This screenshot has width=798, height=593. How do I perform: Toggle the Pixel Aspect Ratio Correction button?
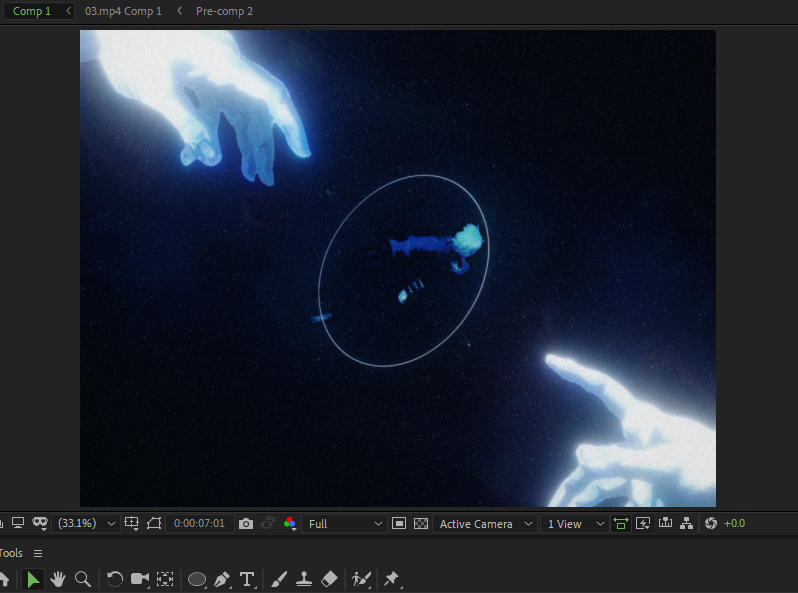pyautogui.click(x=621, y=524)
